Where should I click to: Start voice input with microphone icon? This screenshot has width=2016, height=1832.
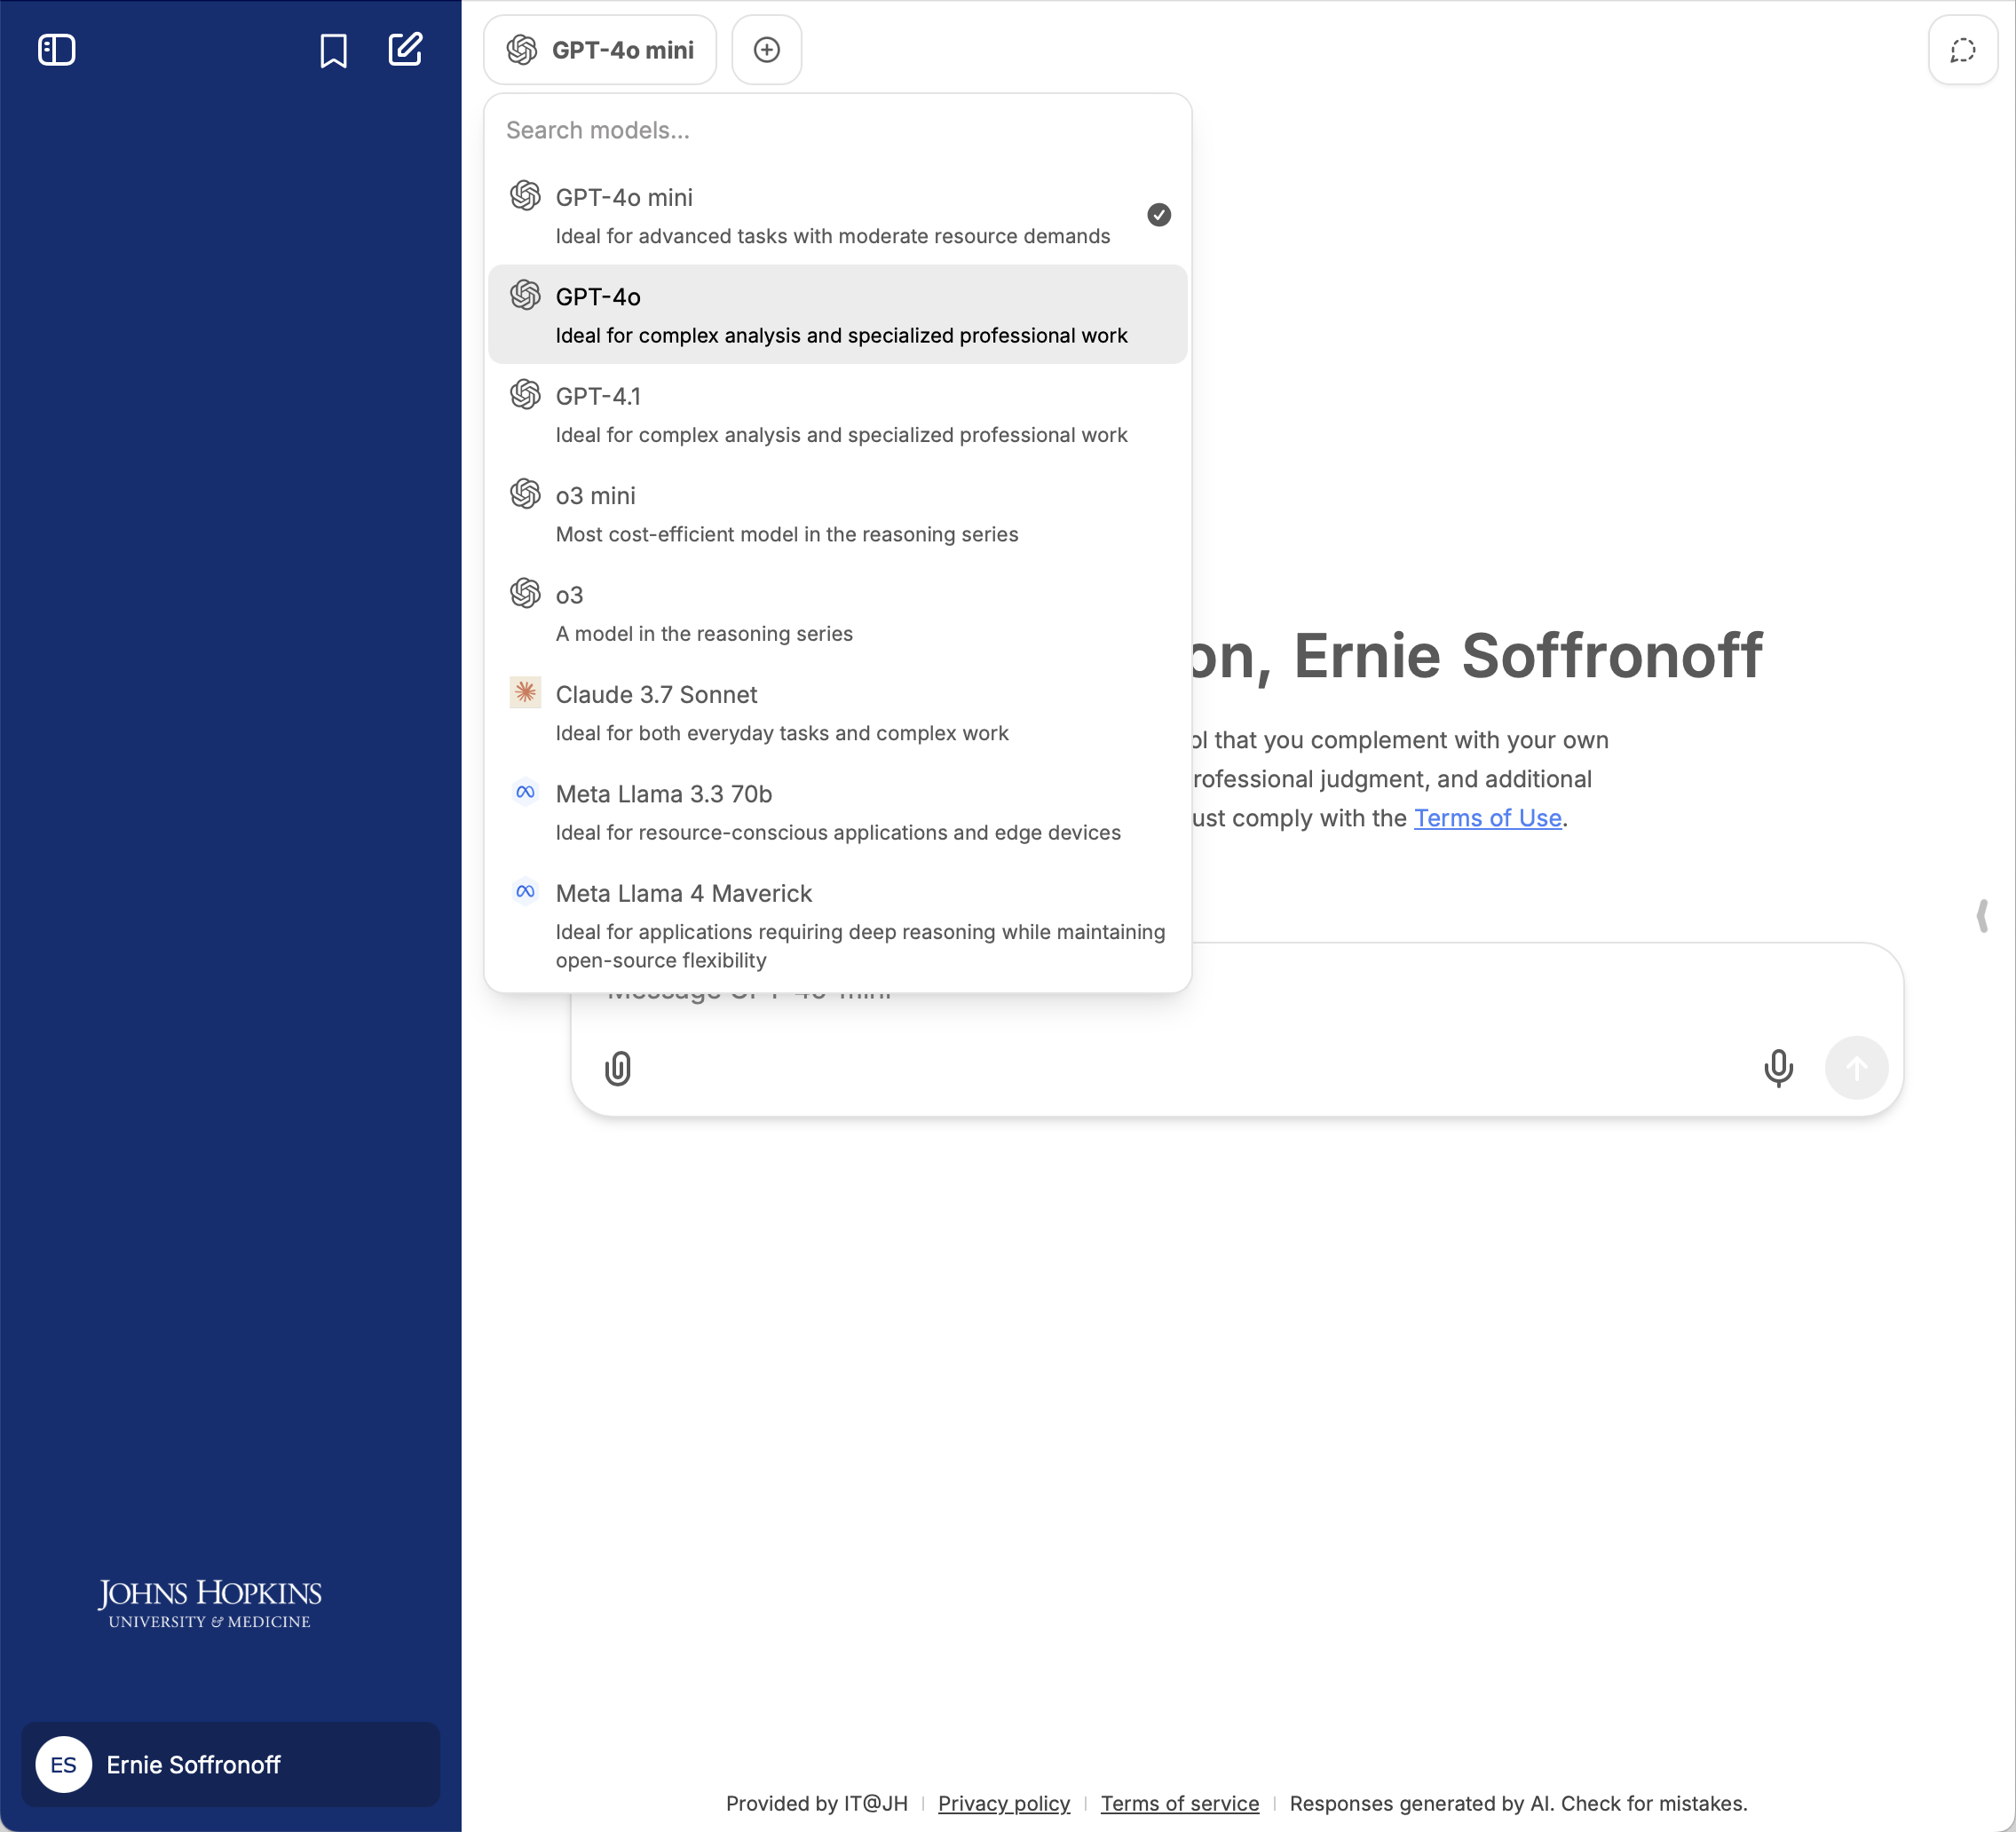(x=1778, y=1068)
